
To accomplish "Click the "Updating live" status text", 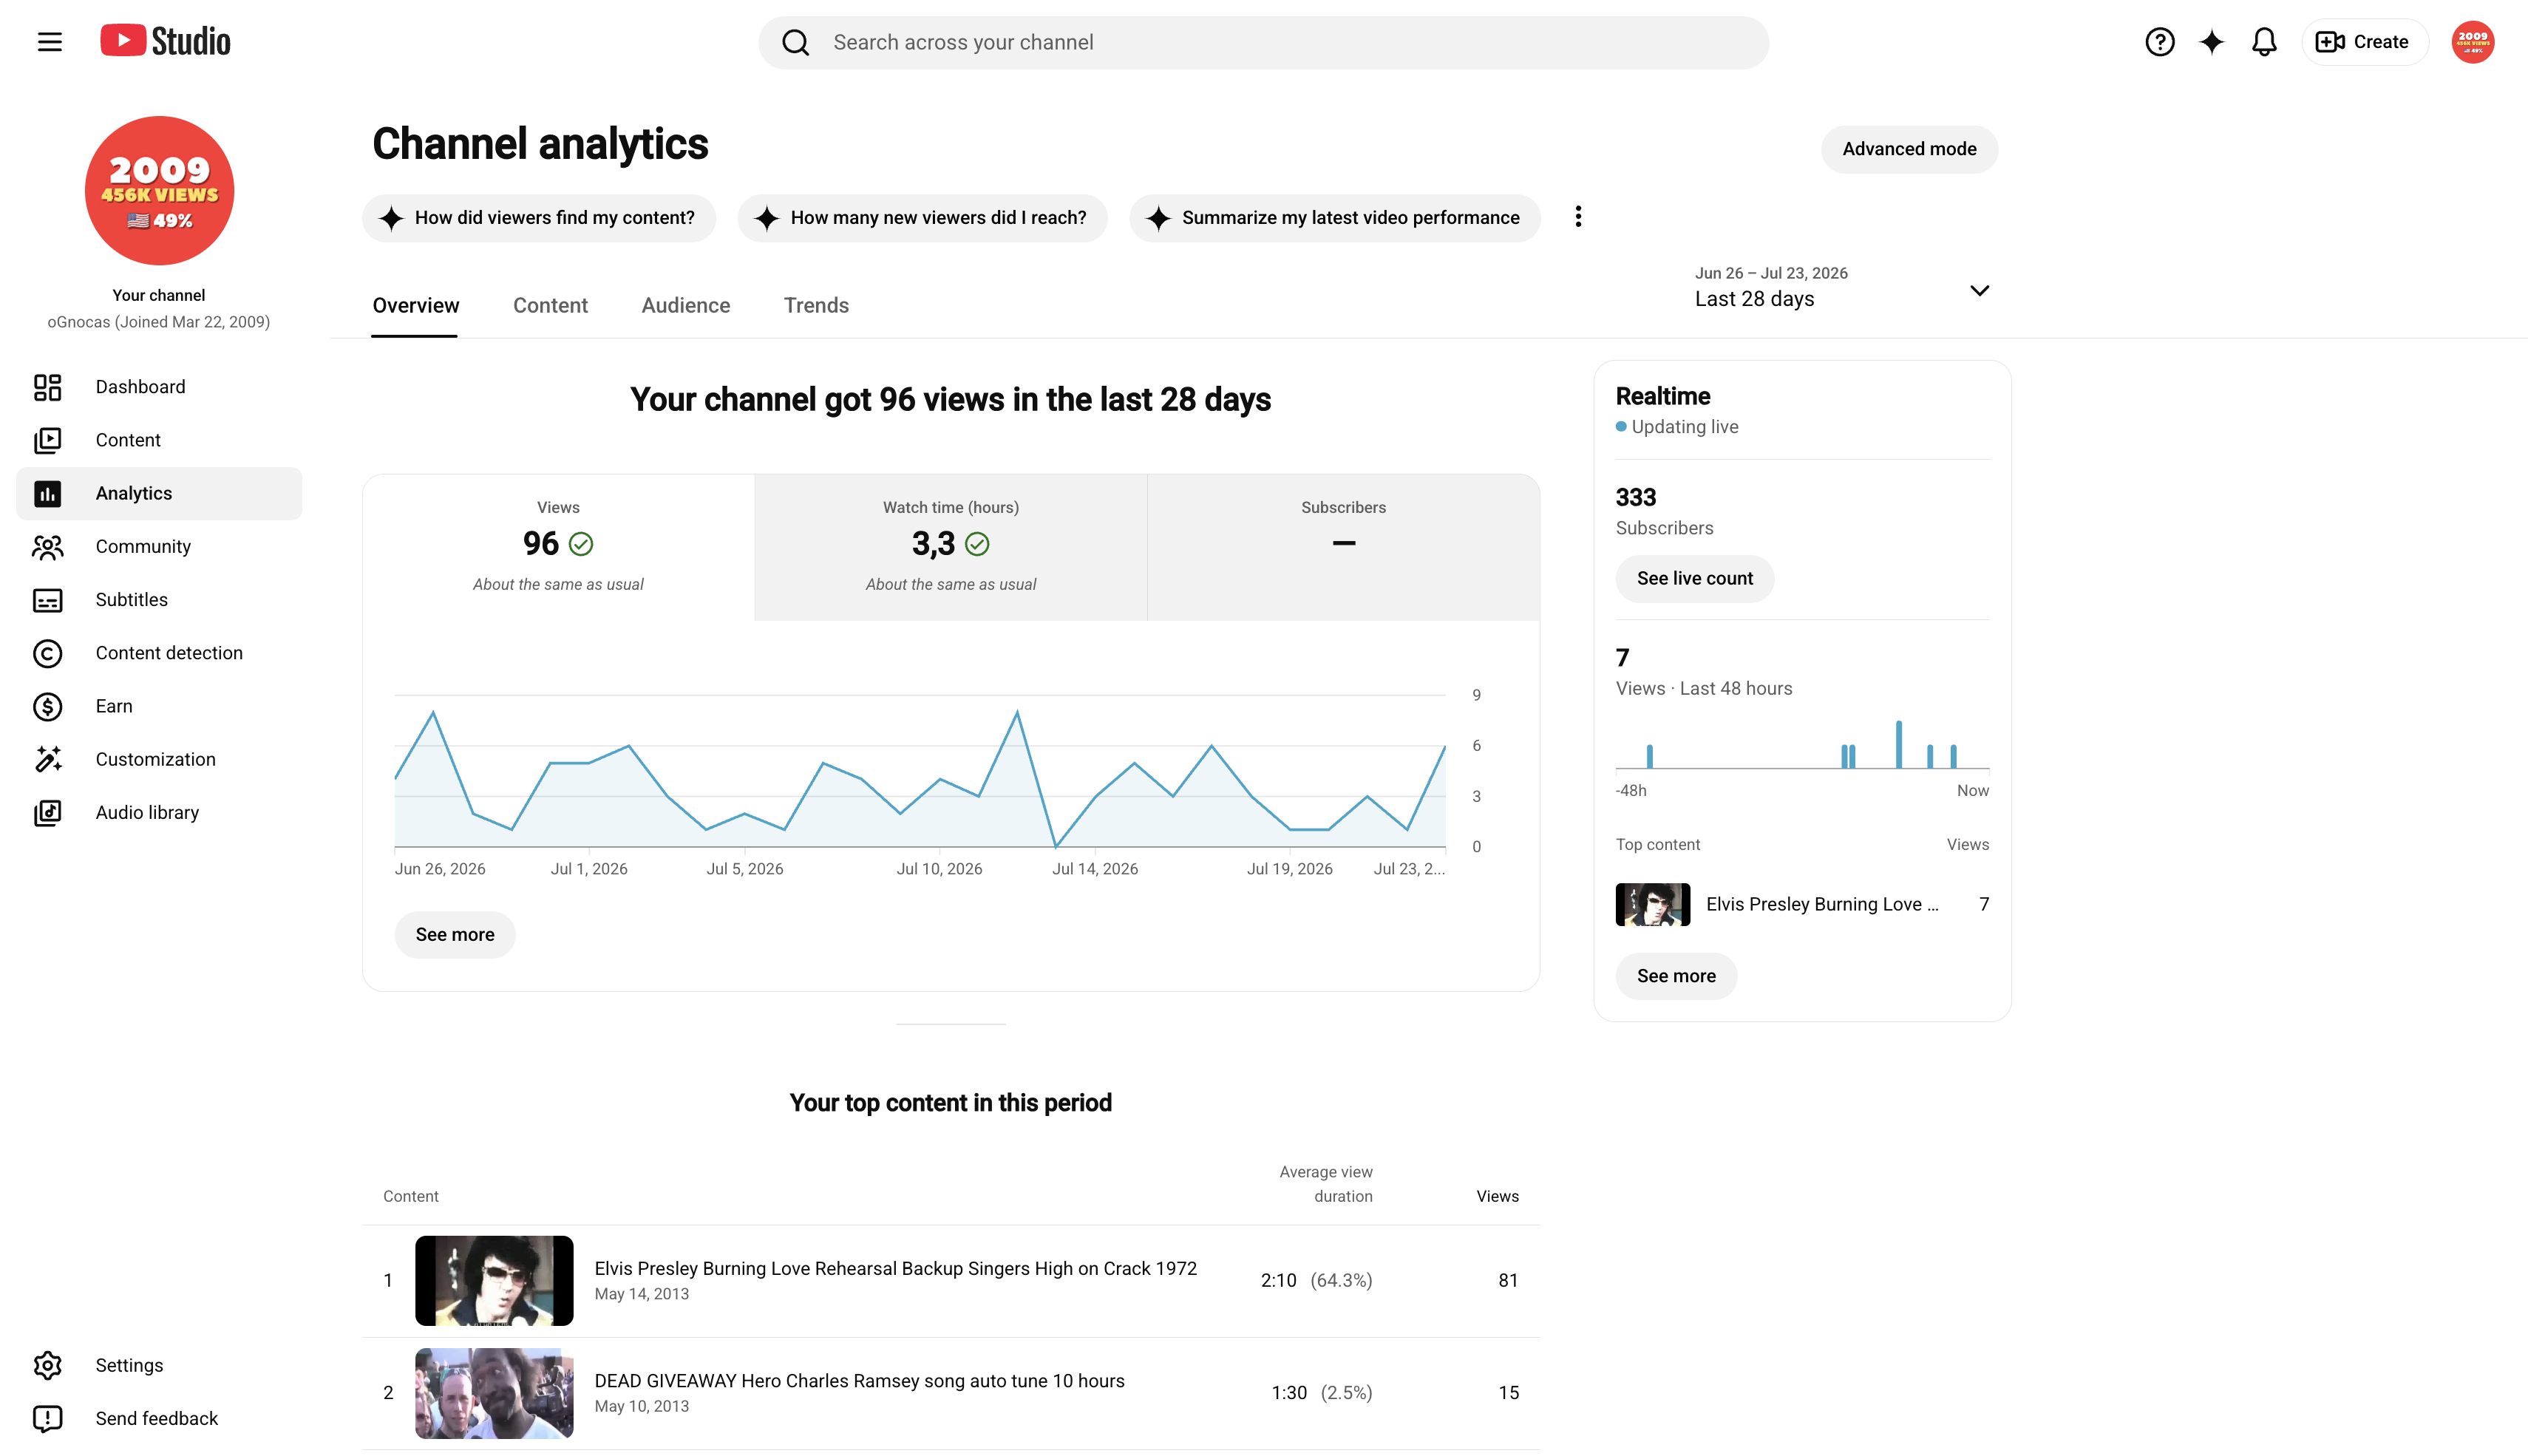I will pyautogui.click(x=1684, y=427).
